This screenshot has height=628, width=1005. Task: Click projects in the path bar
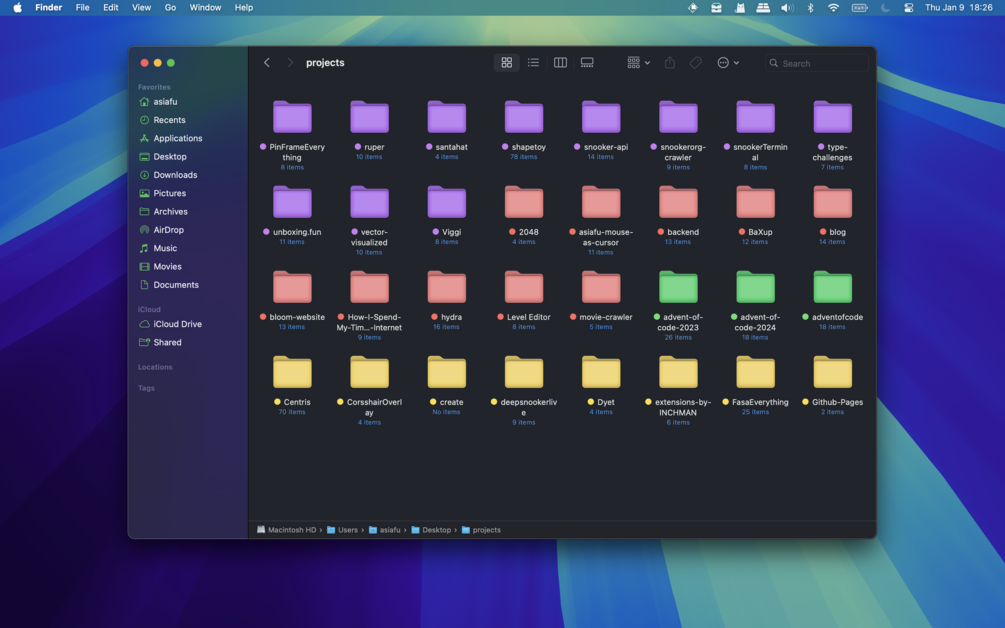tap(481, 530)
